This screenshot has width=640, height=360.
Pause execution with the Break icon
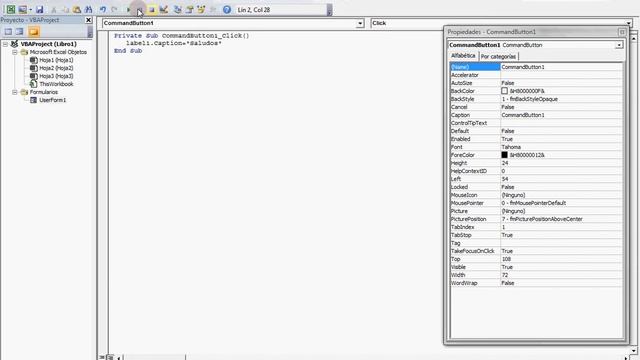[140, 9]
